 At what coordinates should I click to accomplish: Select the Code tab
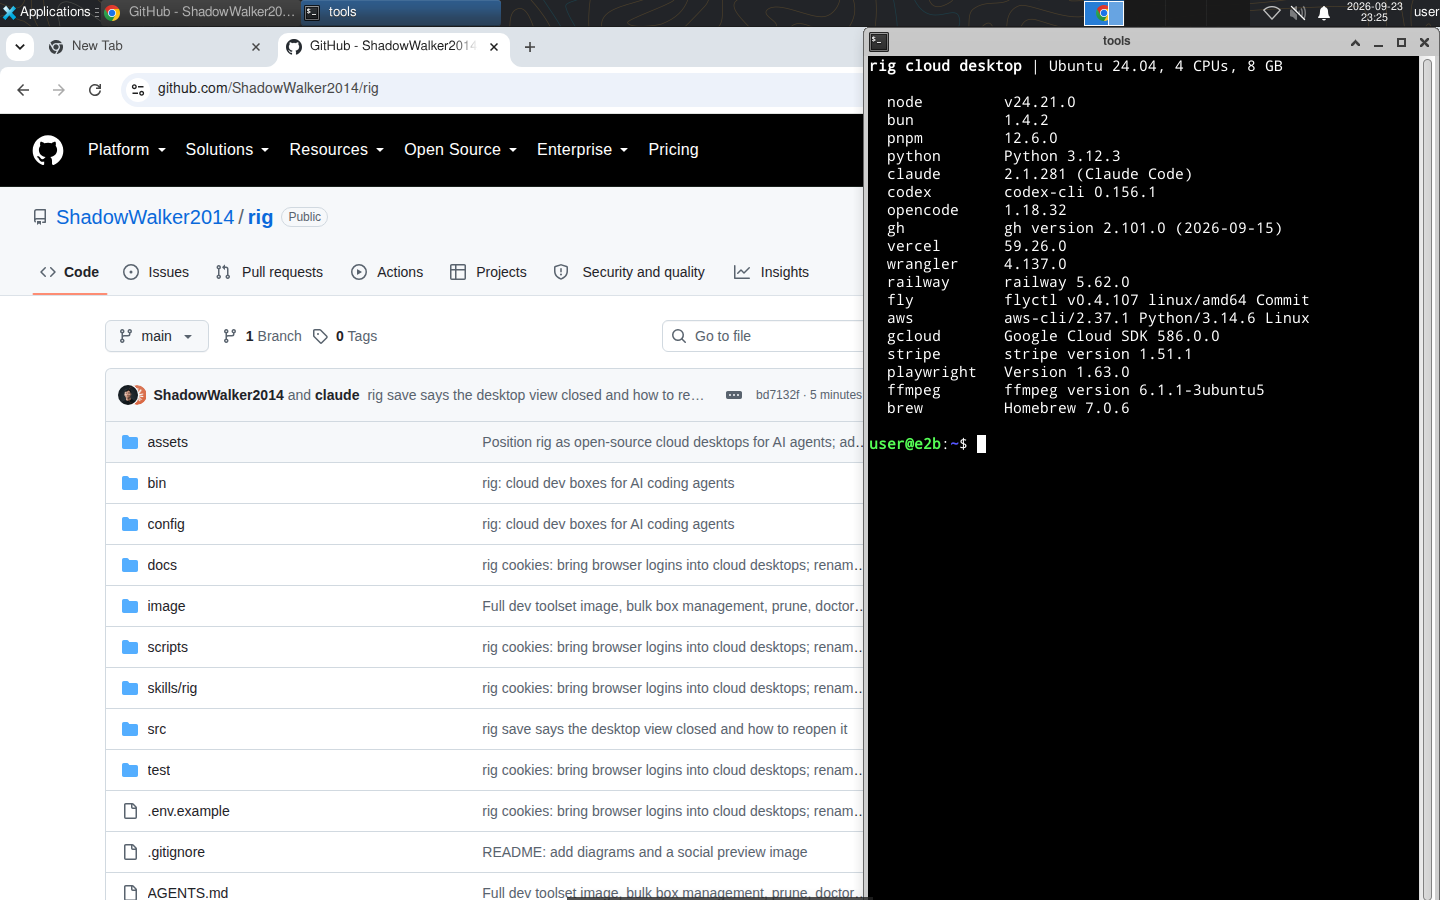click(70, 272)
